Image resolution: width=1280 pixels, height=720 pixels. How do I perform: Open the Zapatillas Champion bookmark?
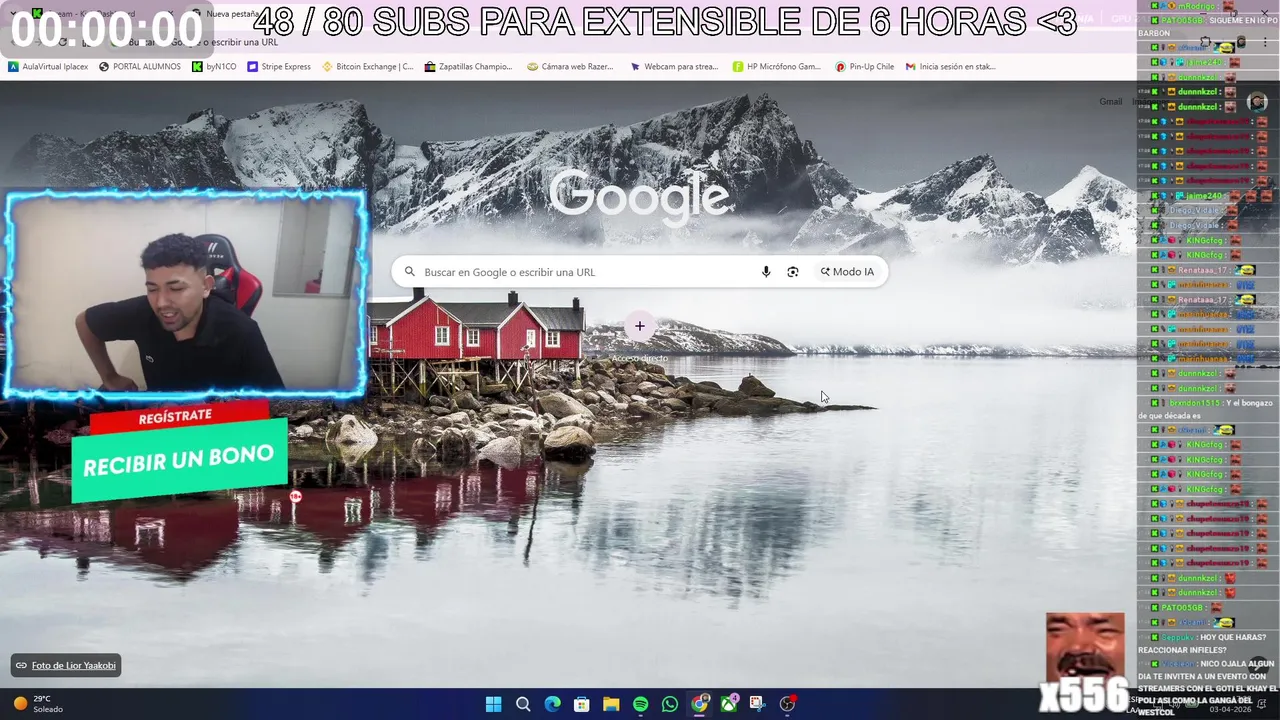[x=468, y=67]
